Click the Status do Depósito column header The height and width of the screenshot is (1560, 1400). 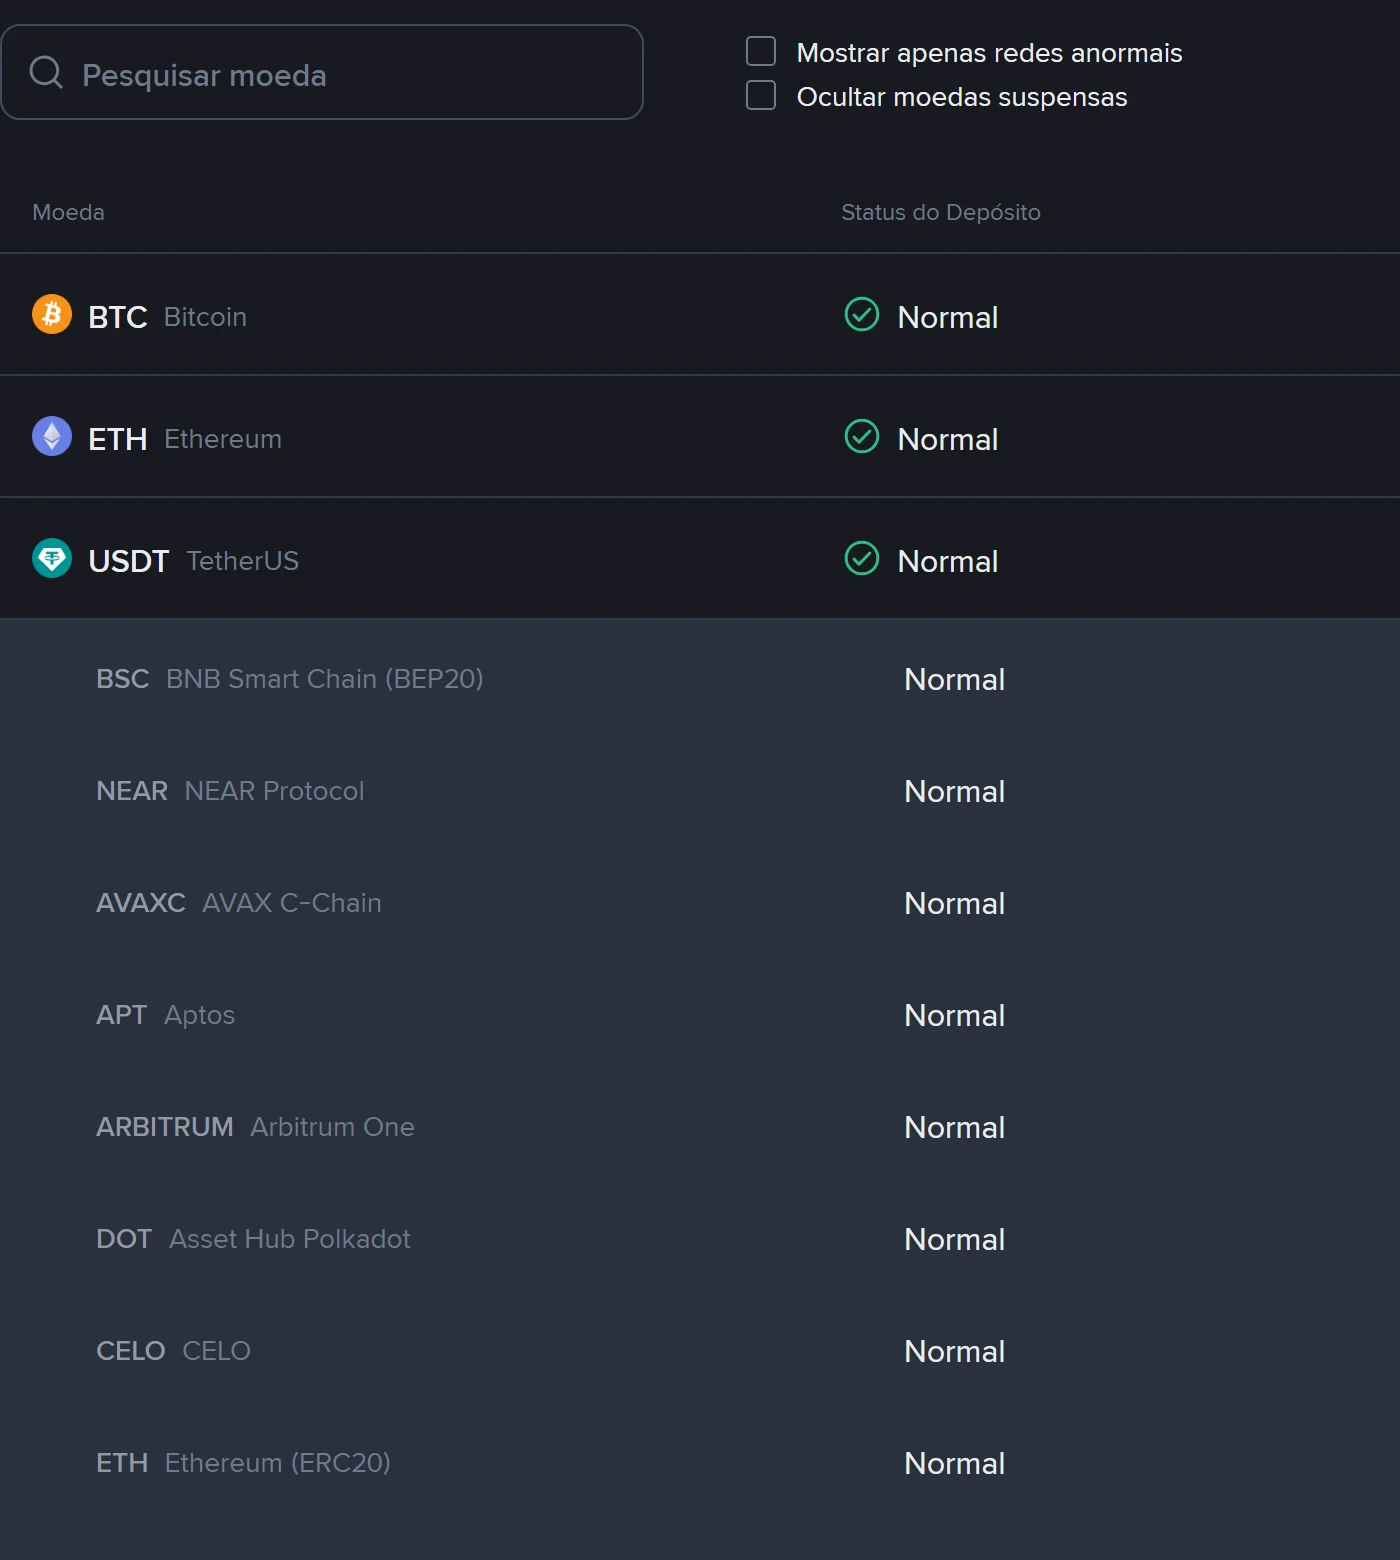pos(941,212)
